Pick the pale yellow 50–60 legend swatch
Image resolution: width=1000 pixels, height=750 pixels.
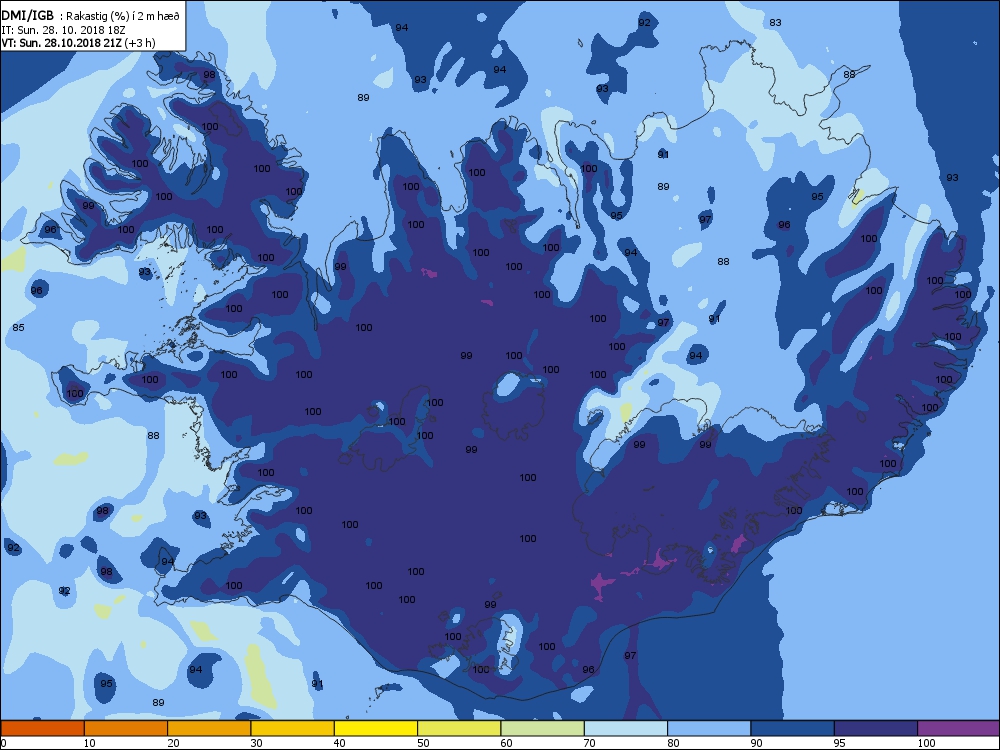pyautogui.click(x=459, y=728)
